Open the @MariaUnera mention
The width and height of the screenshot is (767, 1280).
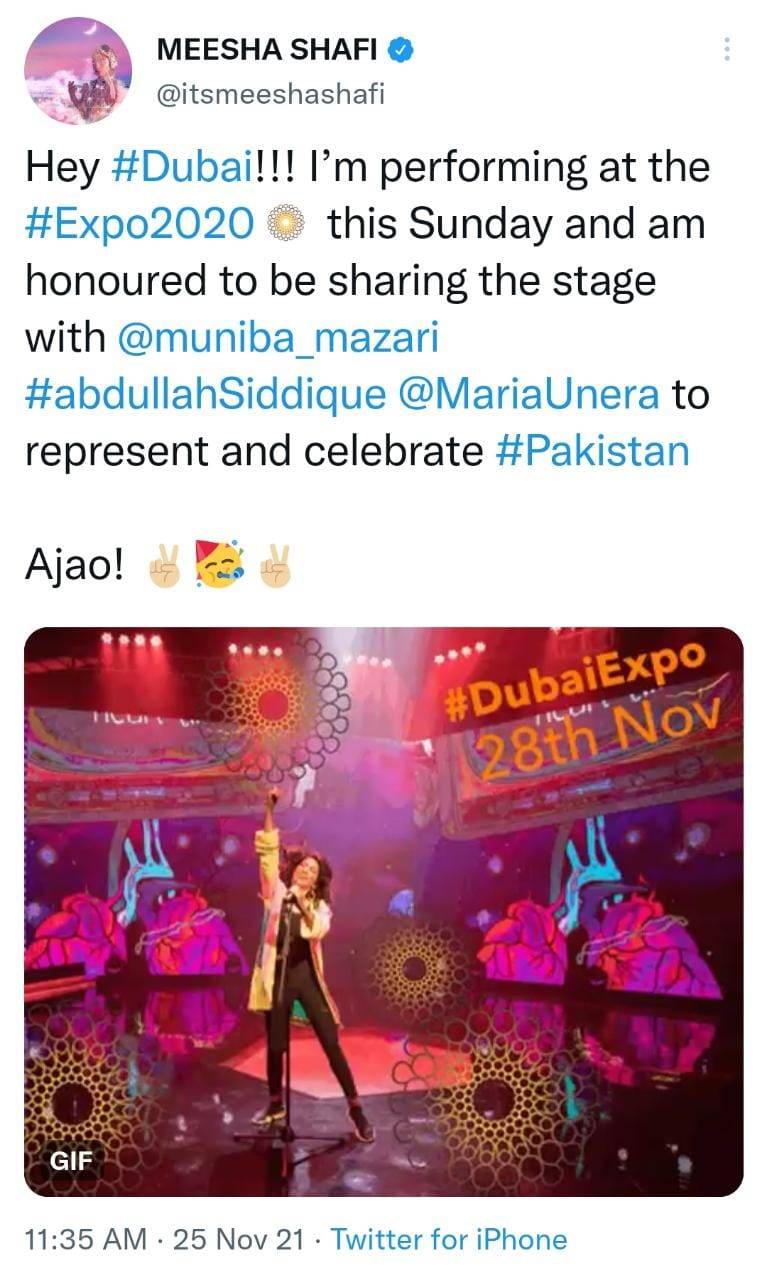click(529, 395)
